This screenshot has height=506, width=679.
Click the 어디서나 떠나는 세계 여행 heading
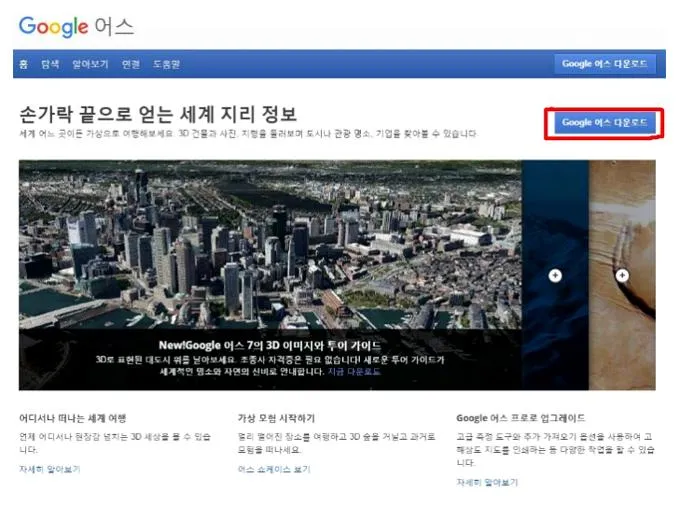pyautogui.click(x=72, y=418)
